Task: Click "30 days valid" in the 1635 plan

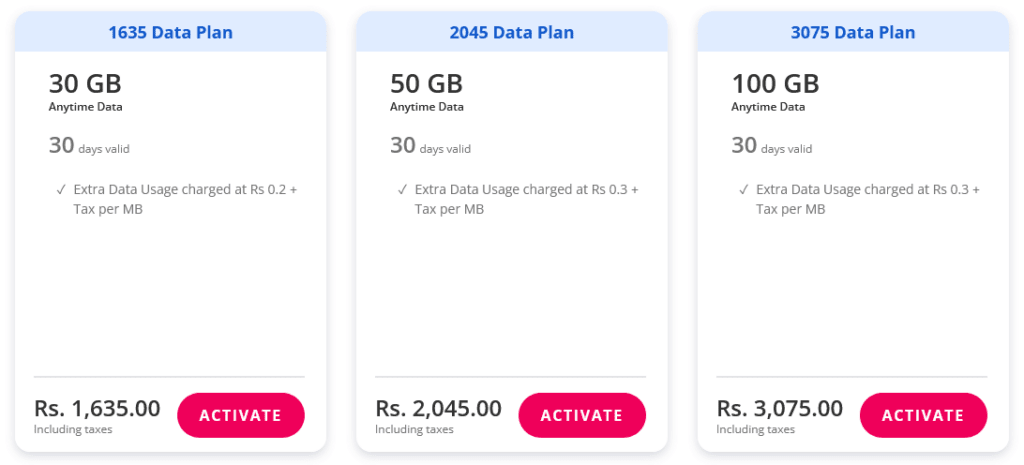Action: click(x=89, y=146)
